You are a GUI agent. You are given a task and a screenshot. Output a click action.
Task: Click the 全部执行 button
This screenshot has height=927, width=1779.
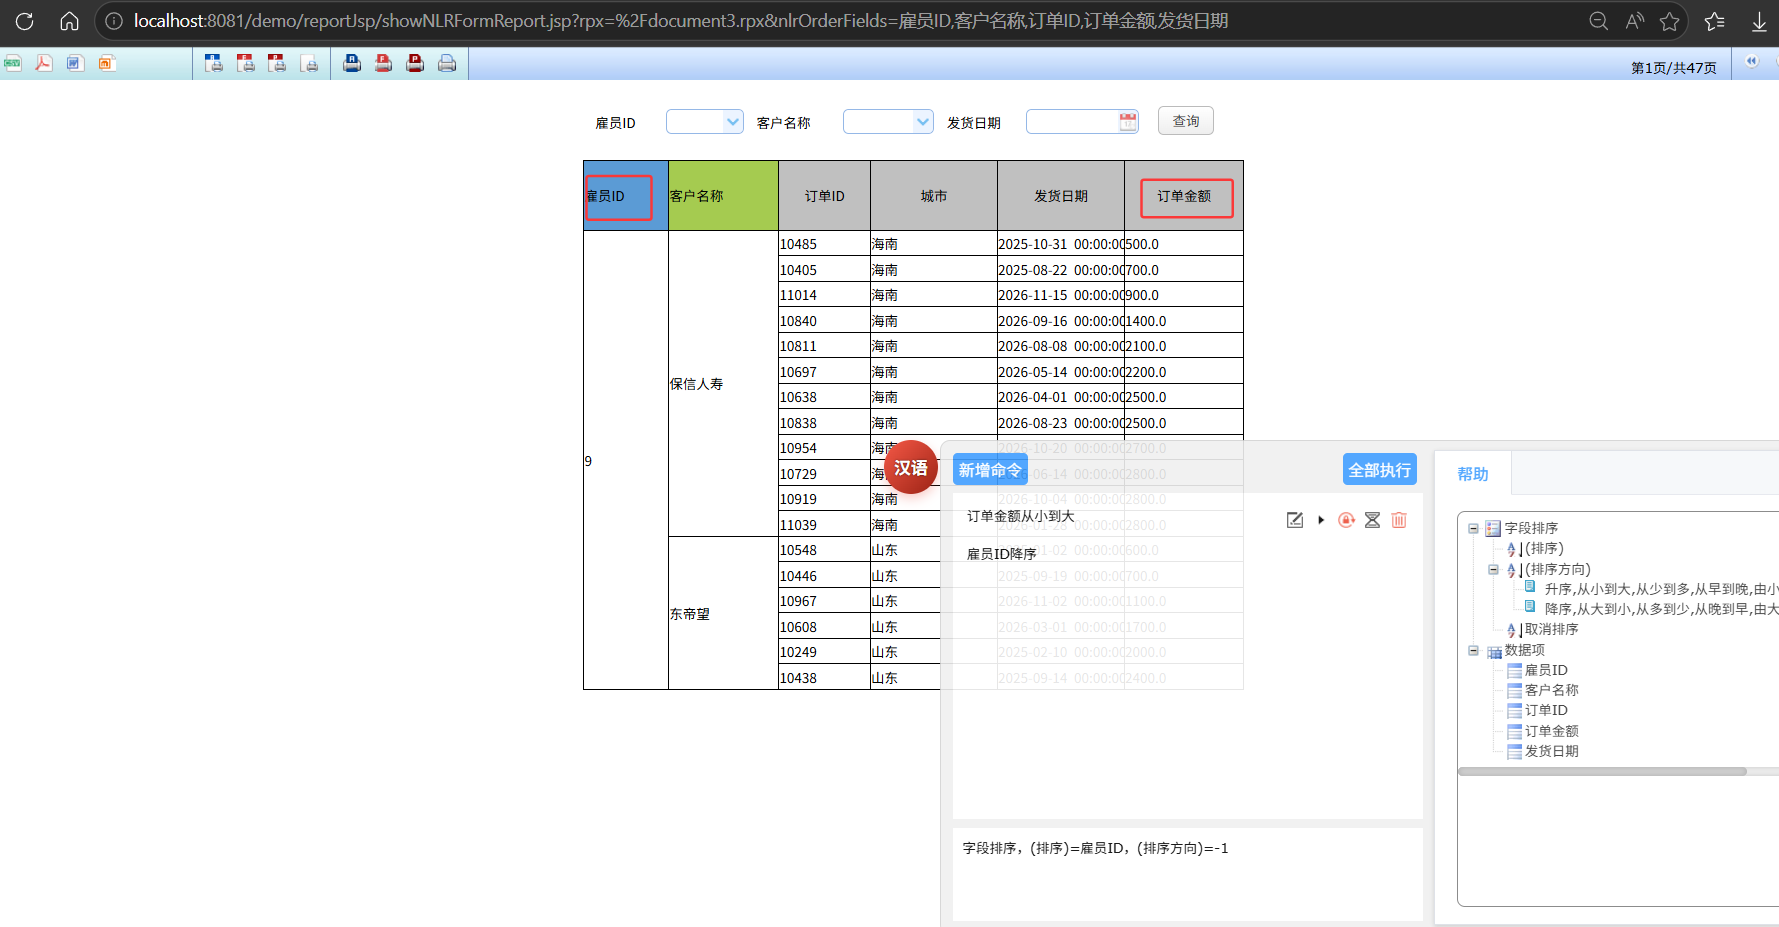pyautogui.click(x=1379, y=470)
